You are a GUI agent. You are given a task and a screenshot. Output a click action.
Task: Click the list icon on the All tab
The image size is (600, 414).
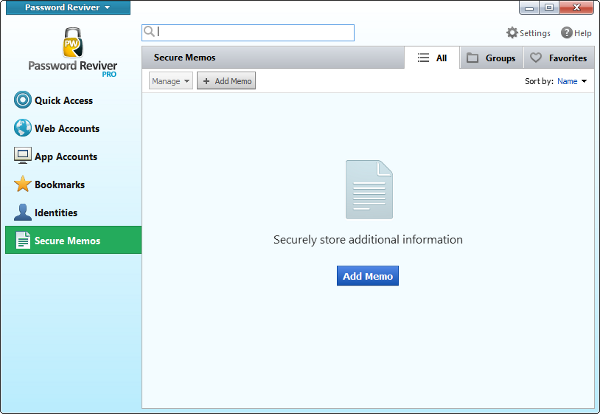423,58
